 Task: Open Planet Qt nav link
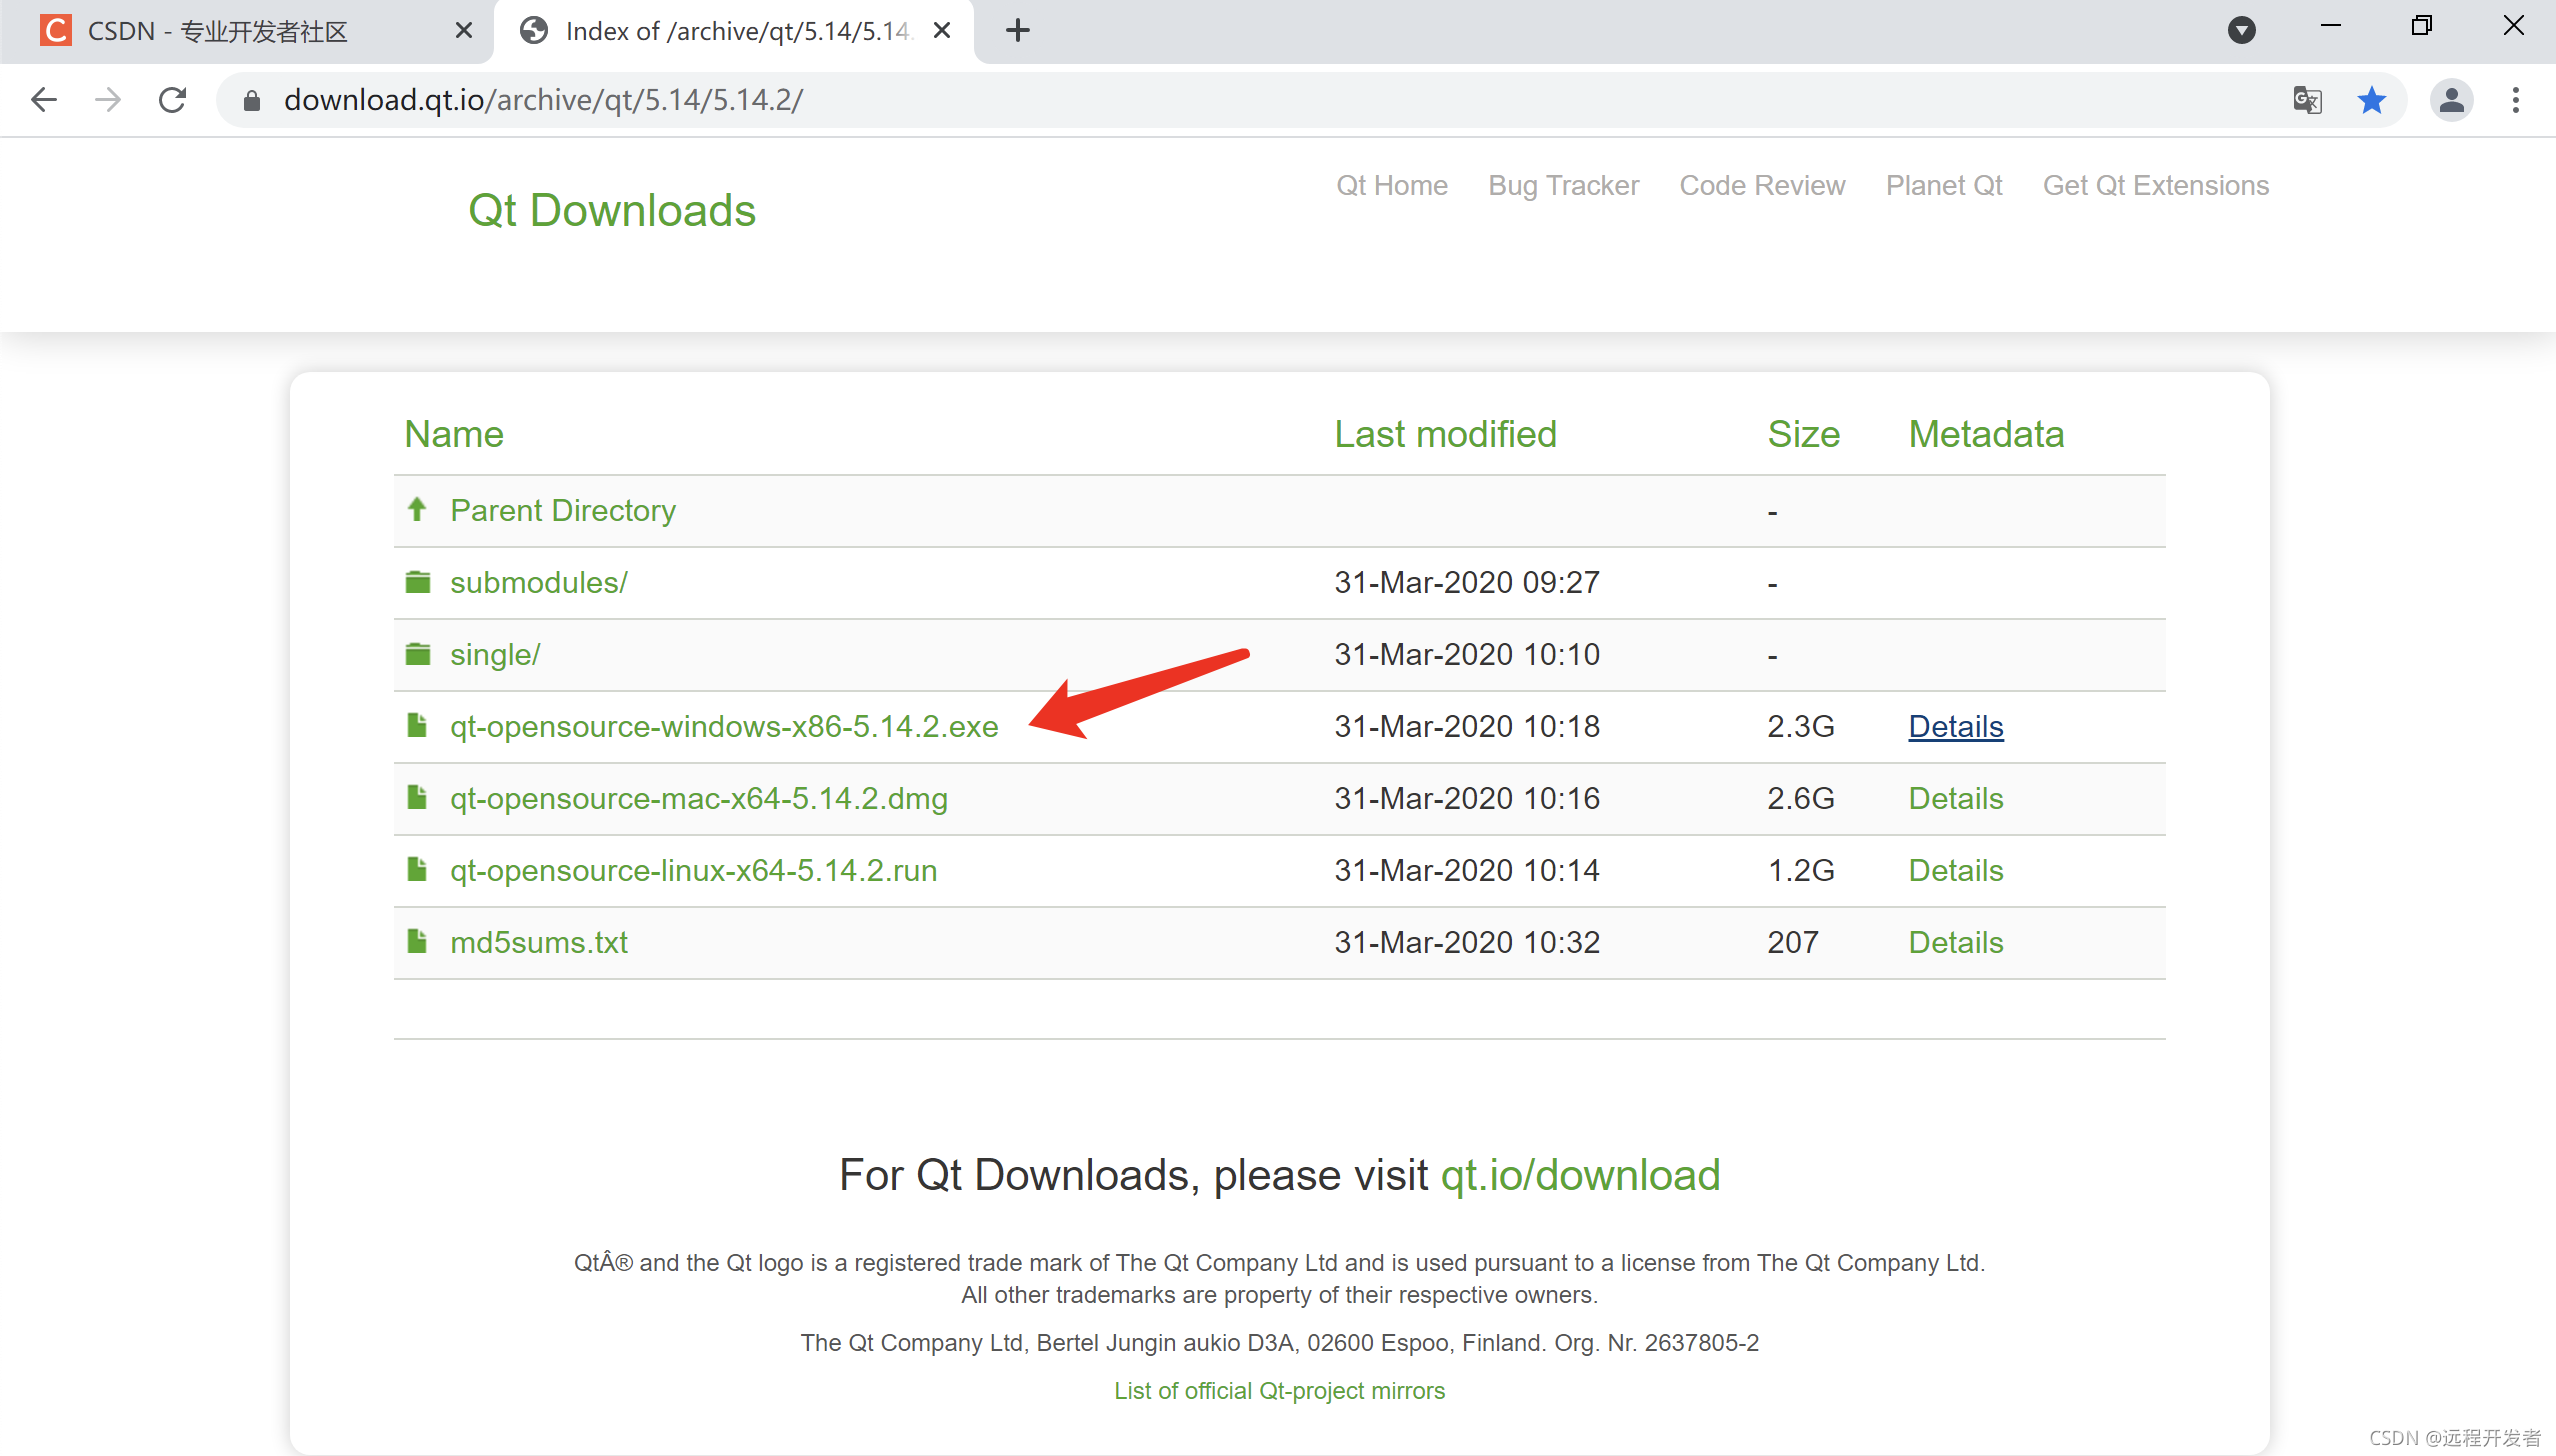click(1944, 186)
